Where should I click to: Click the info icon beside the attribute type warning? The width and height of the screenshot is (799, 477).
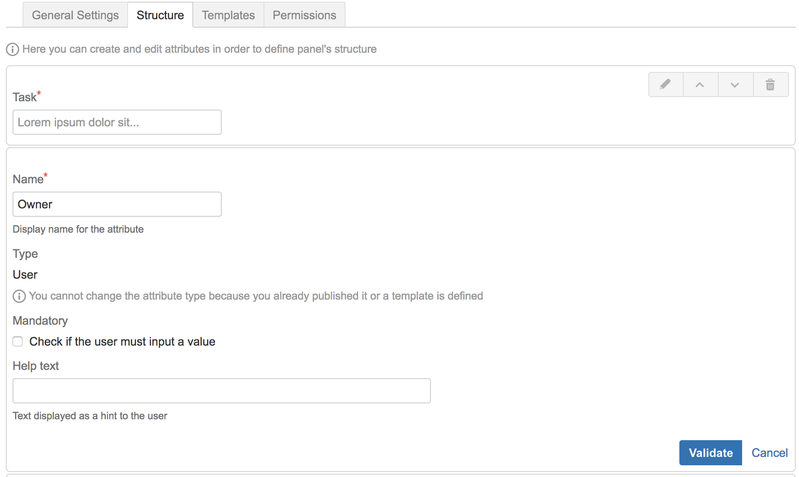pos(19,296)
